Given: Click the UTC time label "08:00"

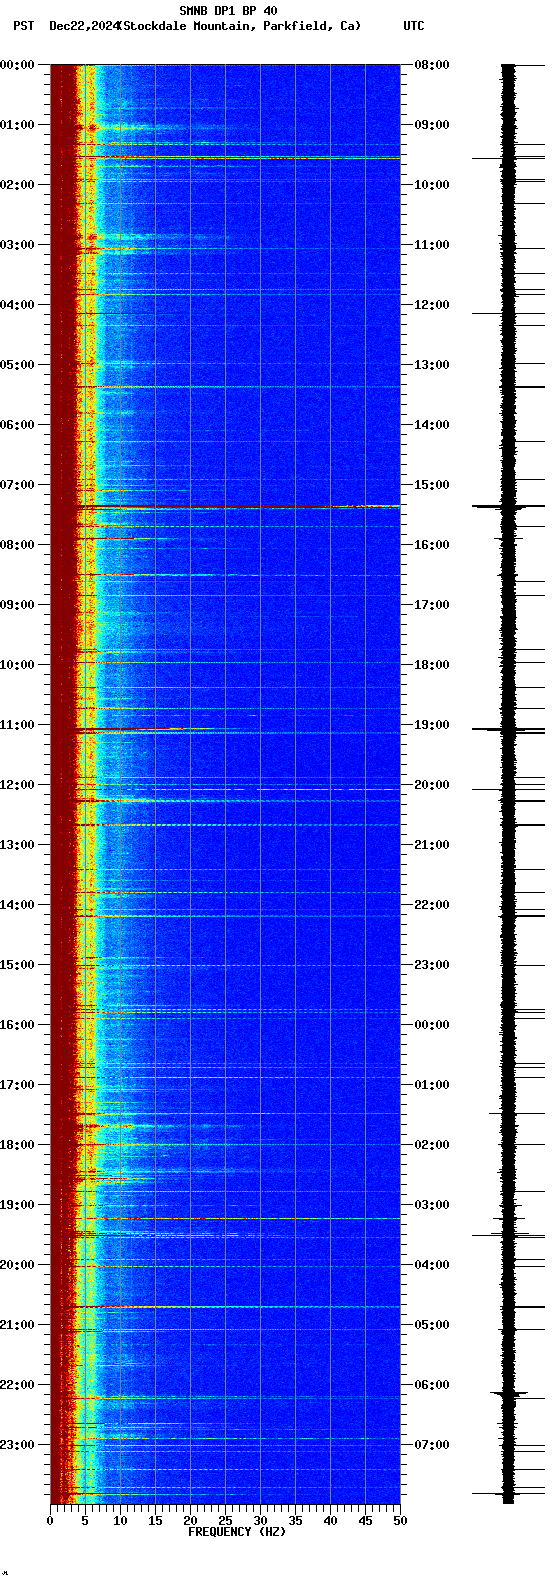Looking at the screenshot, I should pos(432,65).
